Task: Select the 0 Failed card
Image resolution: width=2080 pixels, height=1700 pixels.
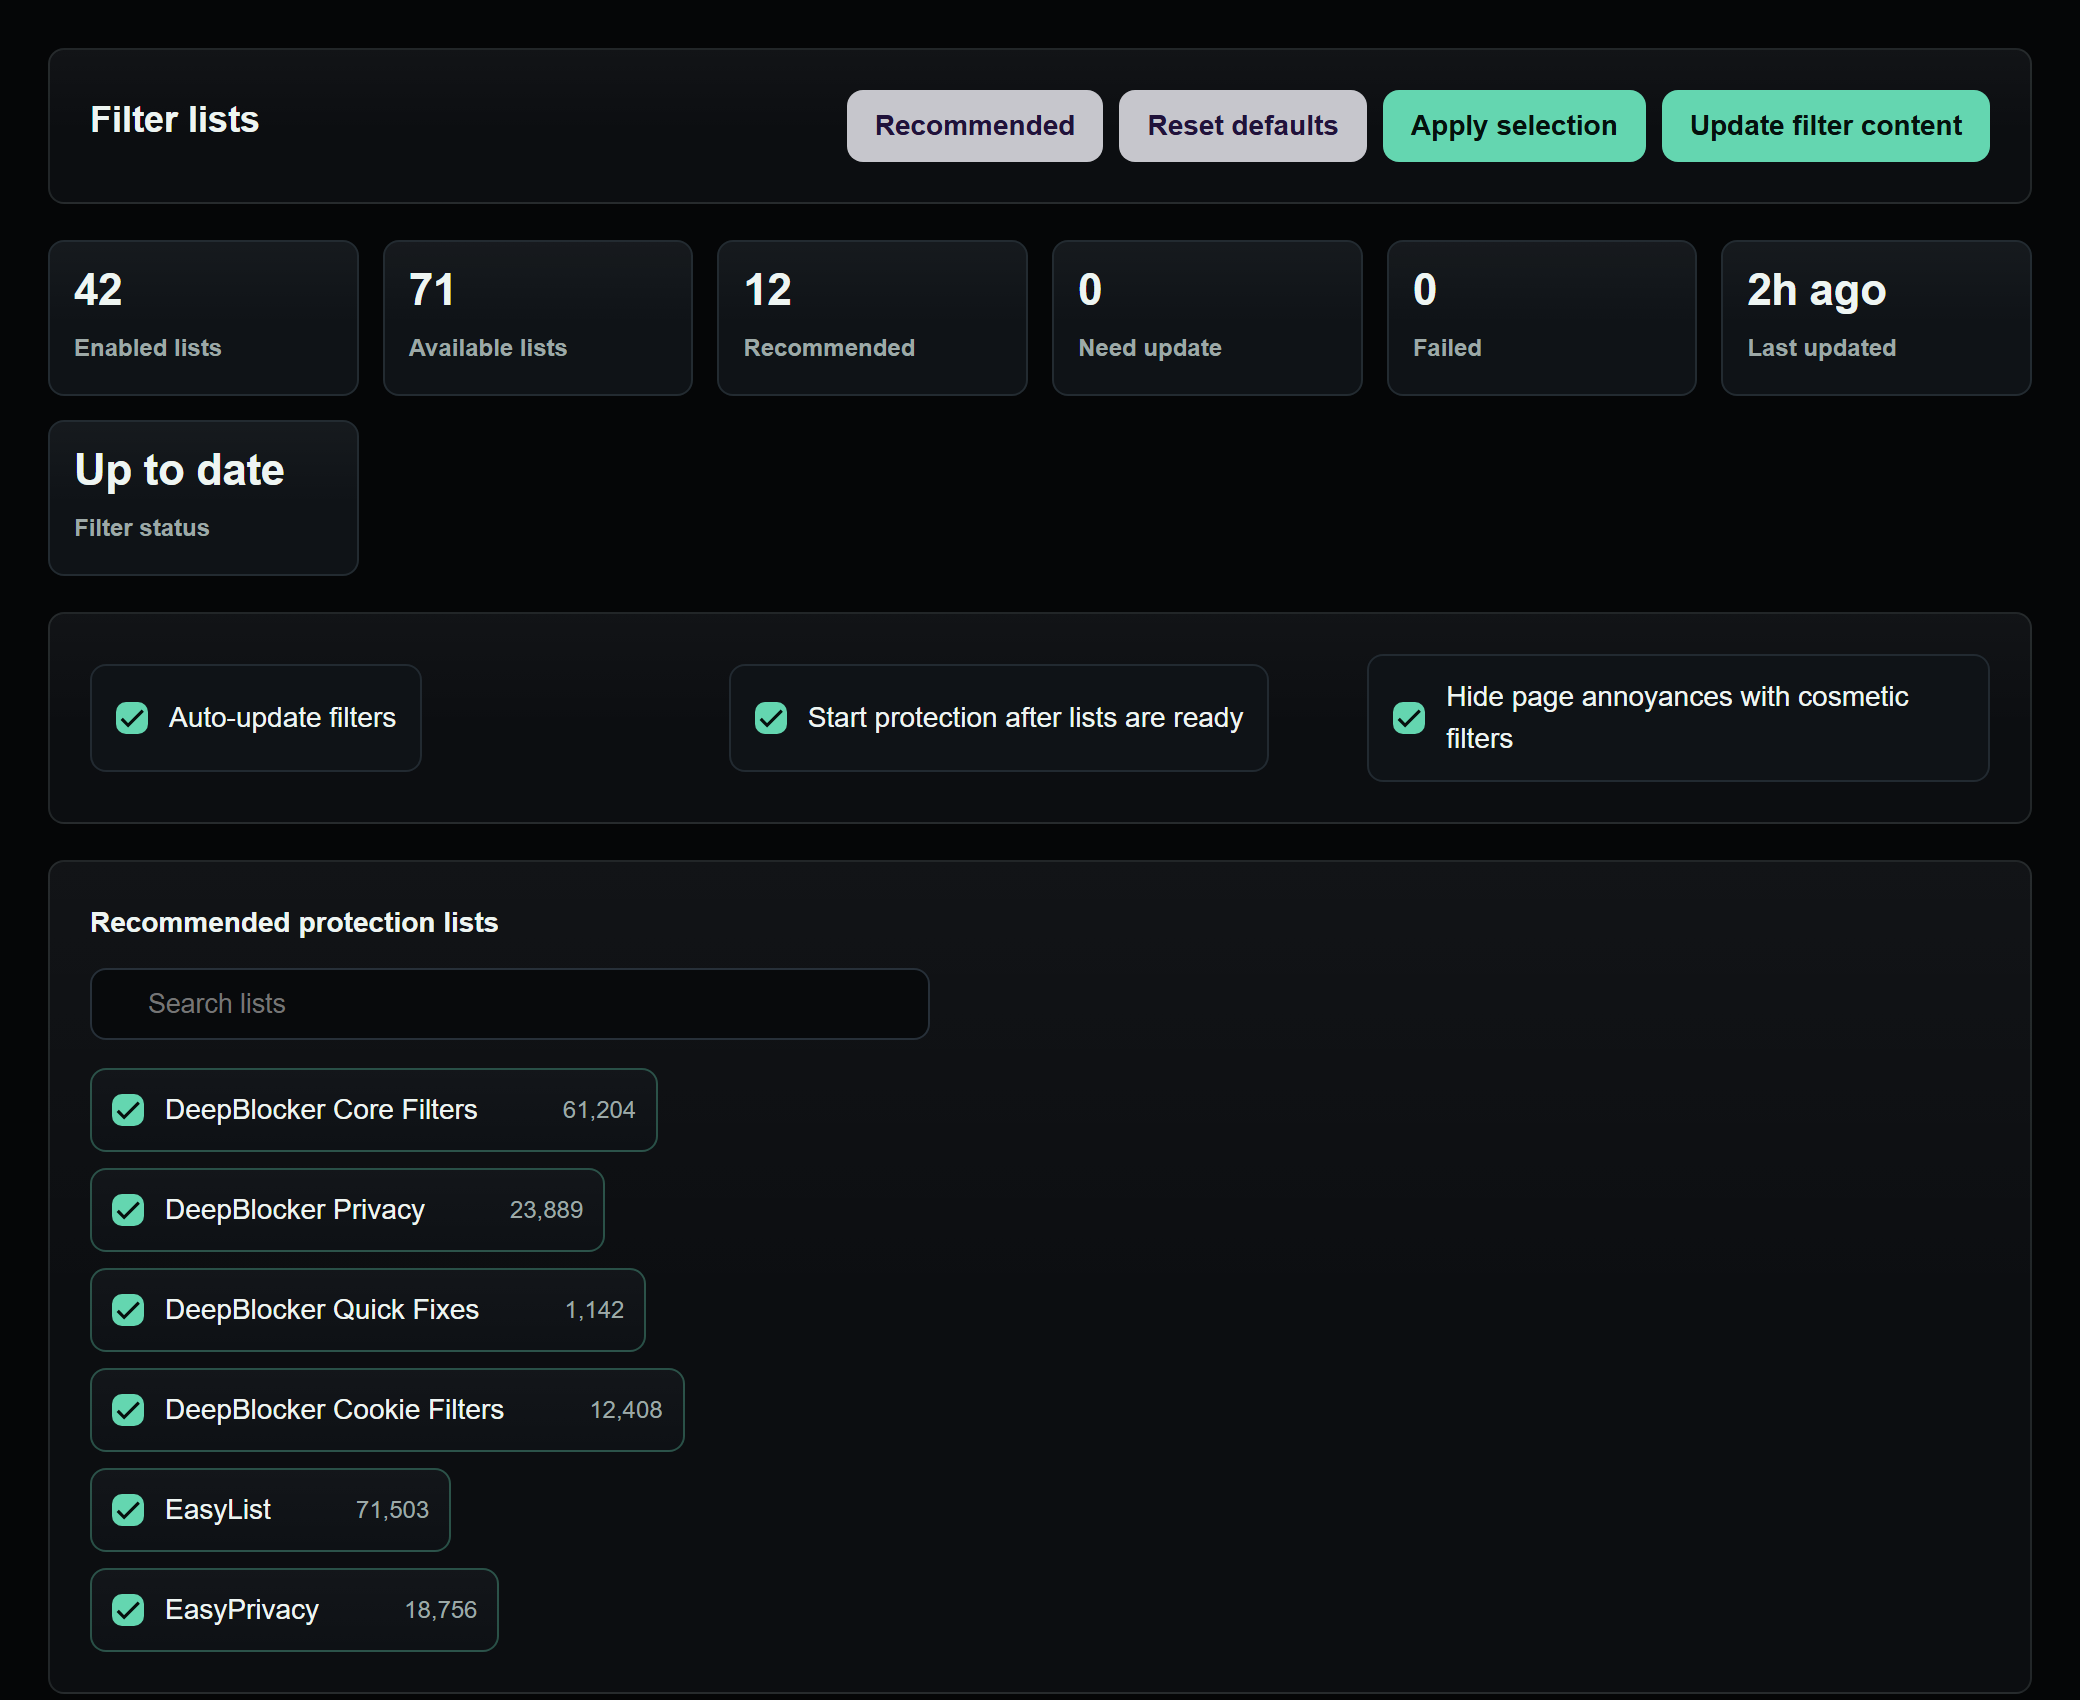Action: [1542, 318]
